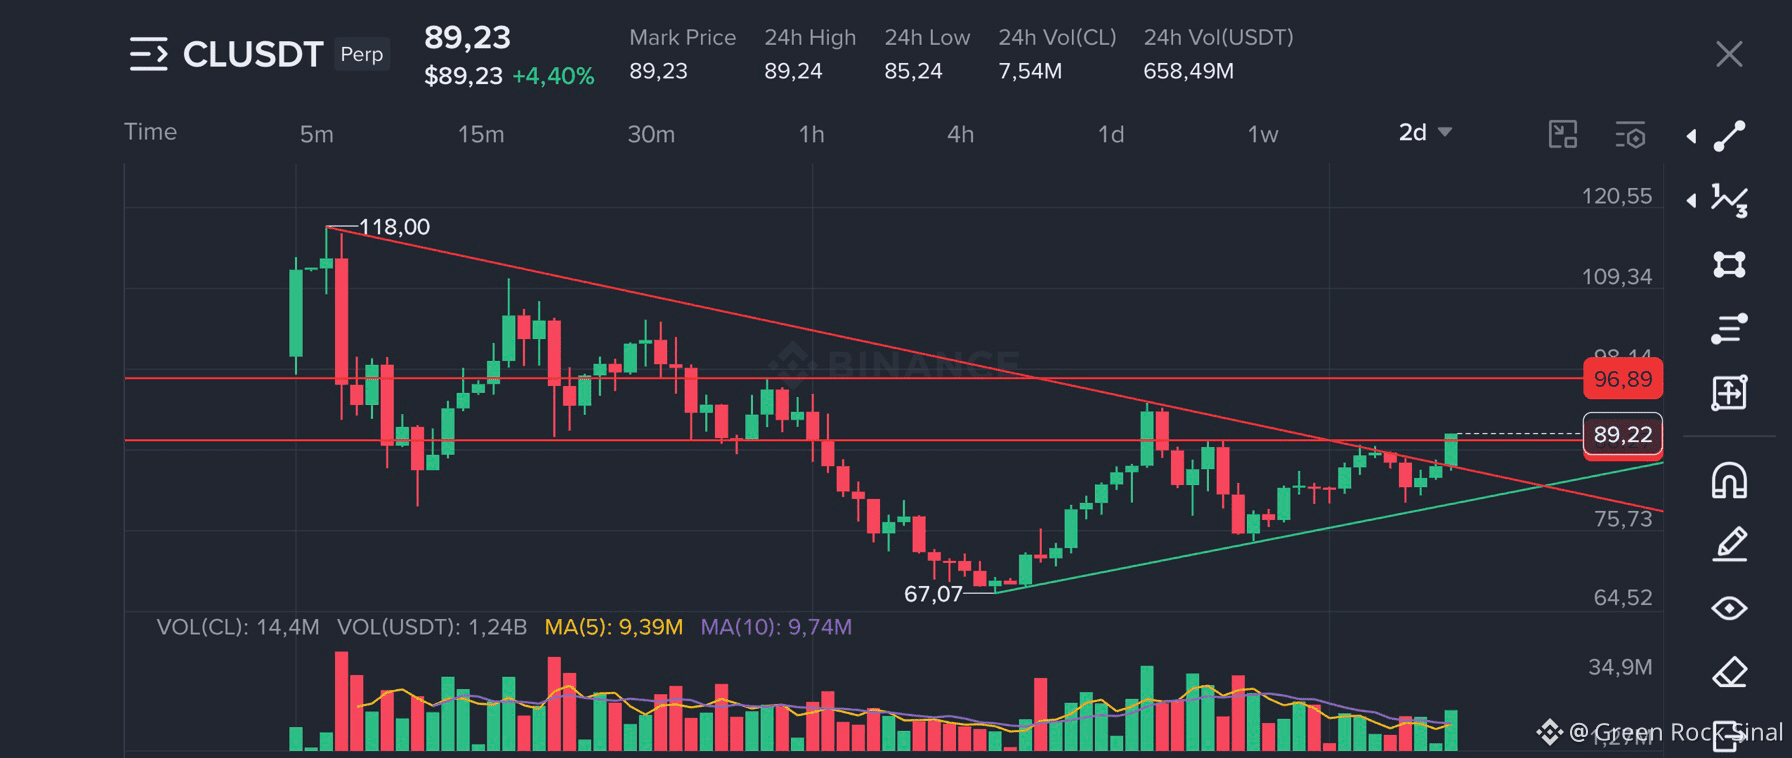Switch chart layout with the fullscreen icon
This screenshot has width=1792, height=758.
tap(1562, 134)
